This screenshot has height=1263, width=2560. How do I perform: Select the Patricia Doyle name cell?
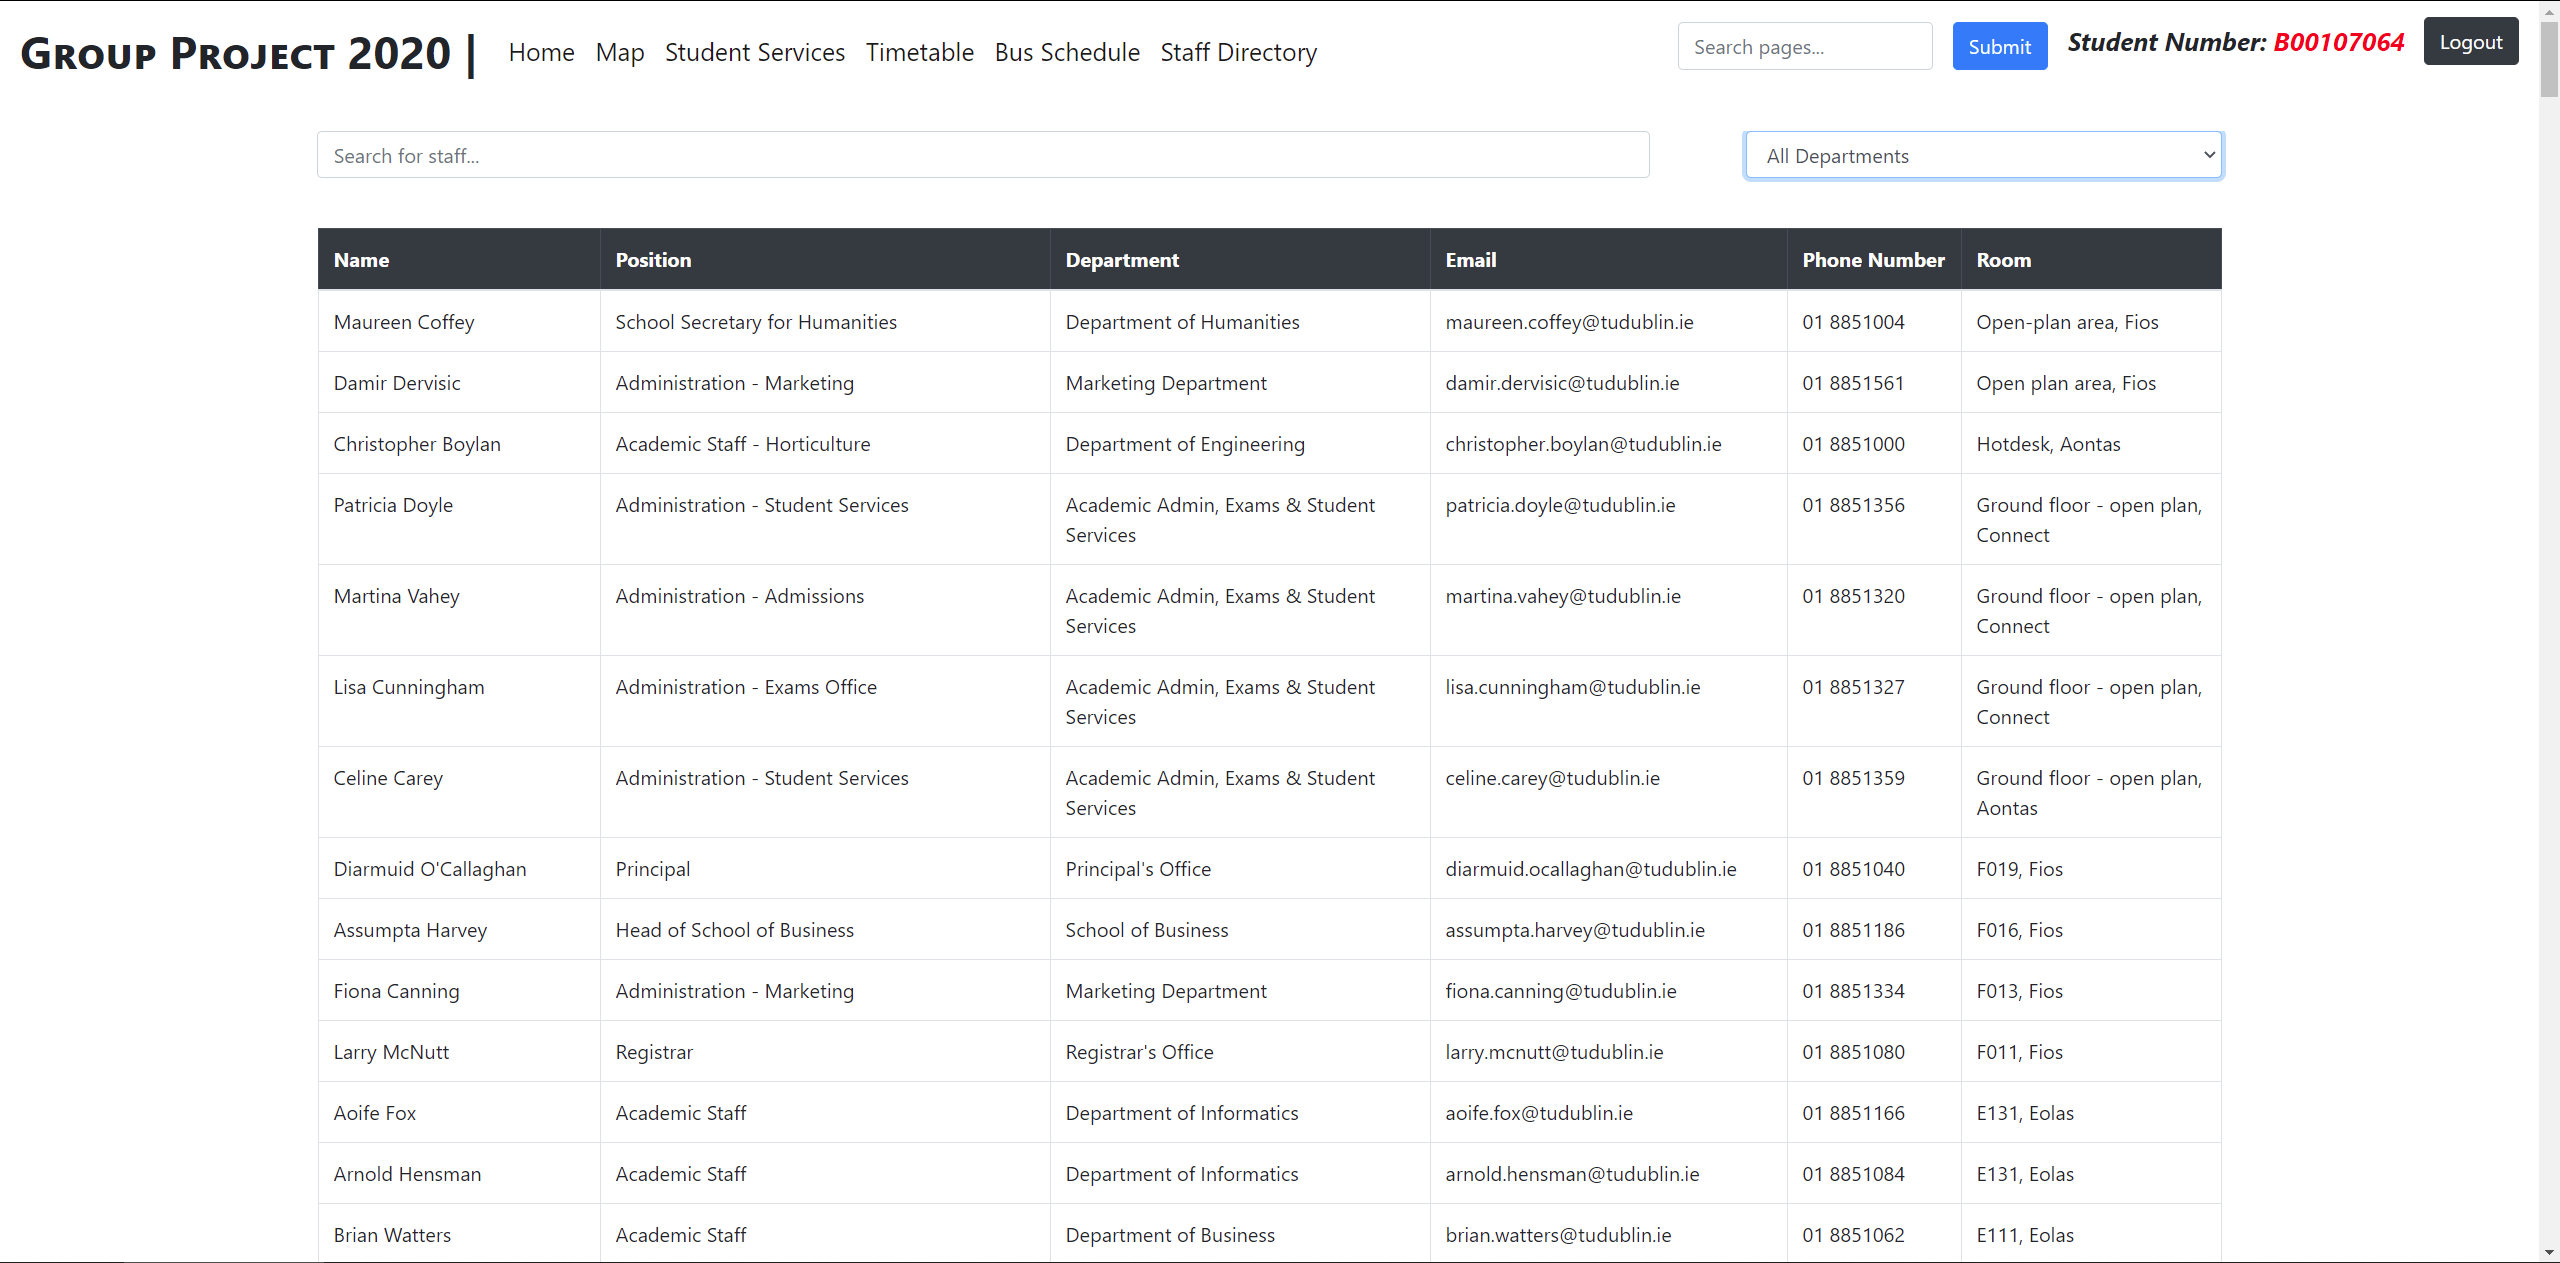pos(459,519)
